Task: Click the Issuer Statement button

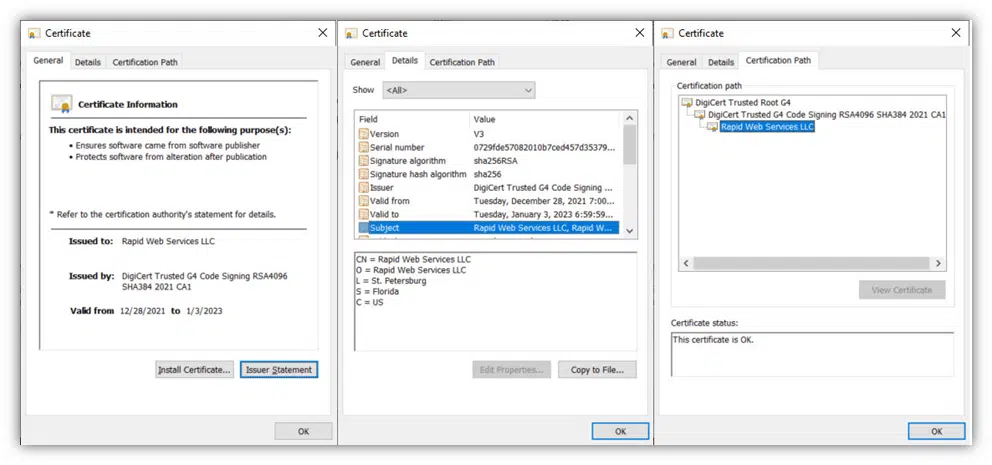Action: coord(279,369)
